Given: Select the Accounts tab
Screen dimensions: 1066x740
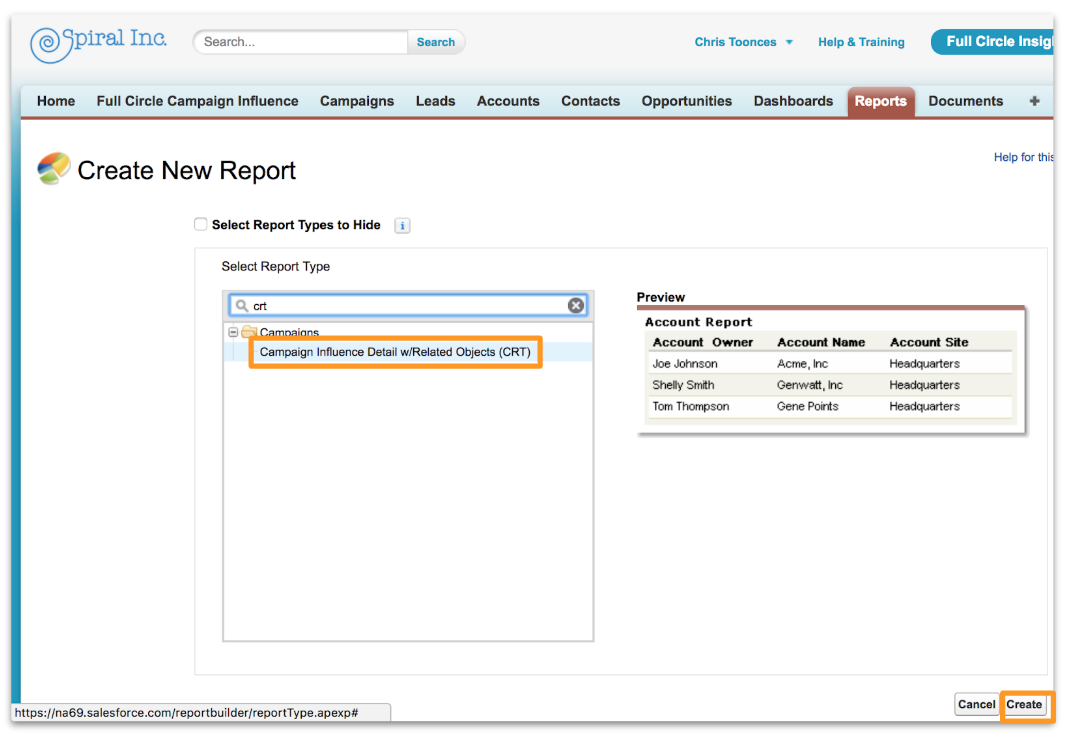Looking at the screenshot, I should pyautogui.click(x=508, y=101).
